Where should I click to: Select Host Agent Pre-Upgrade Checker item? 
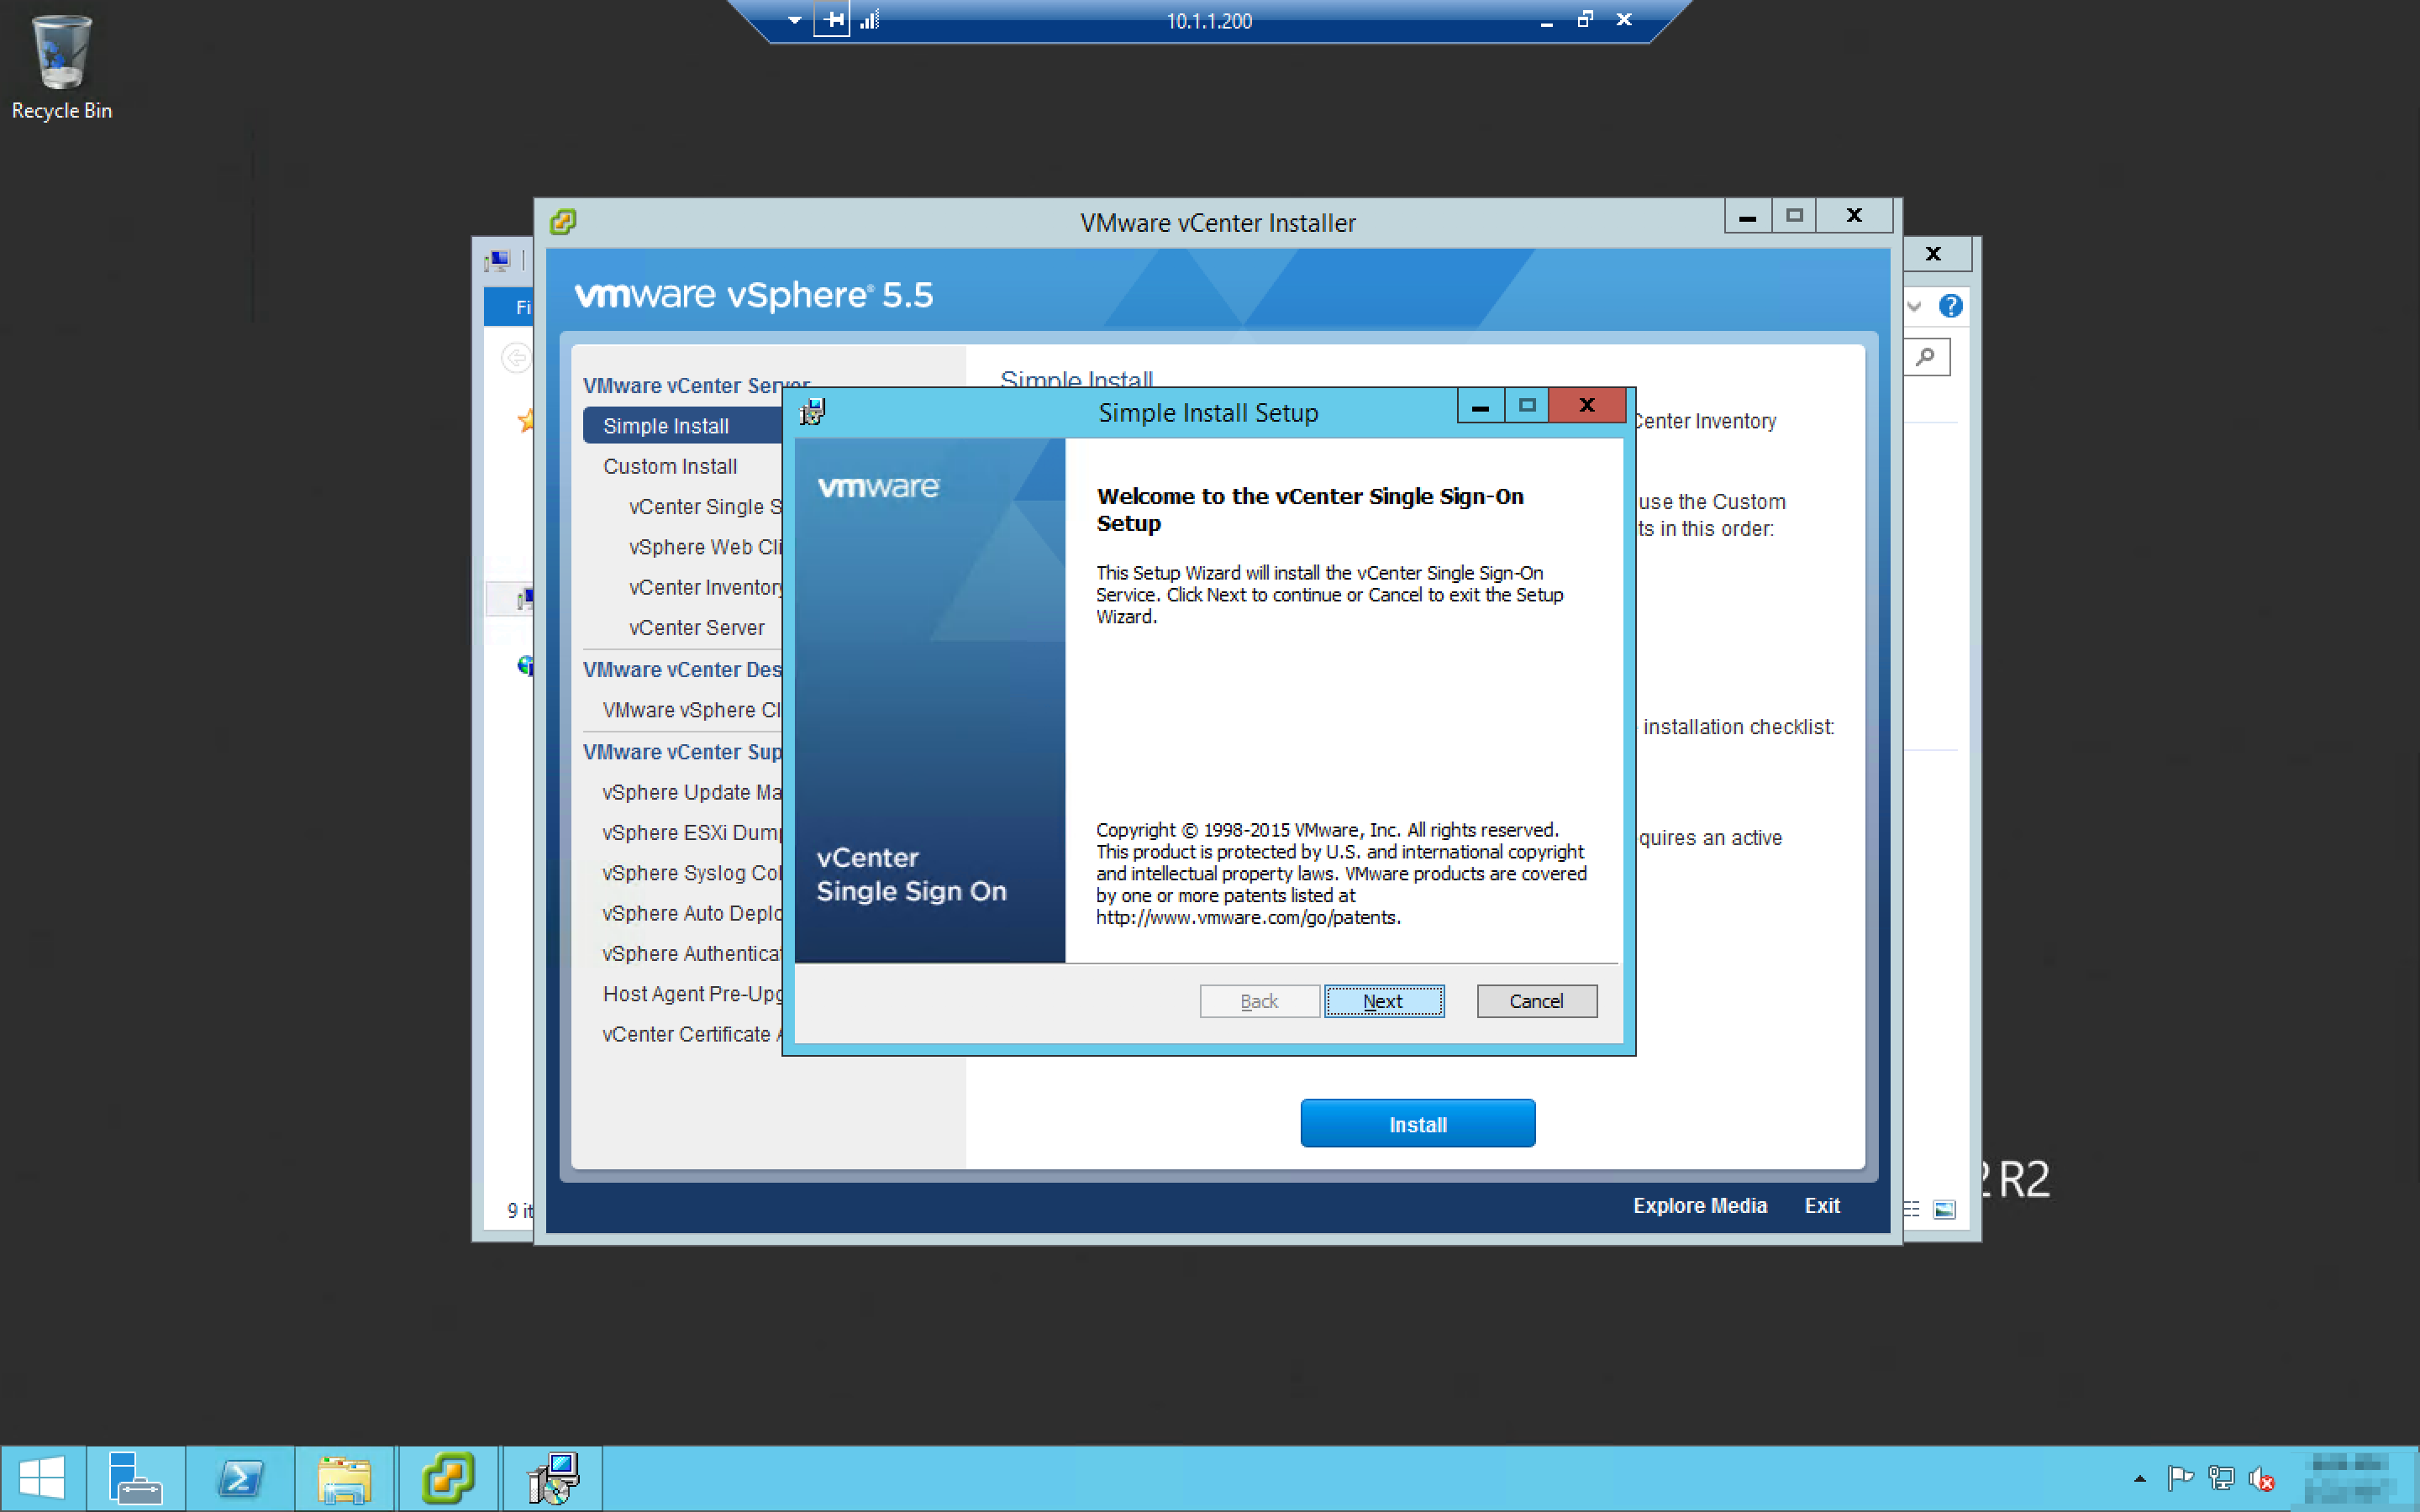692,993
